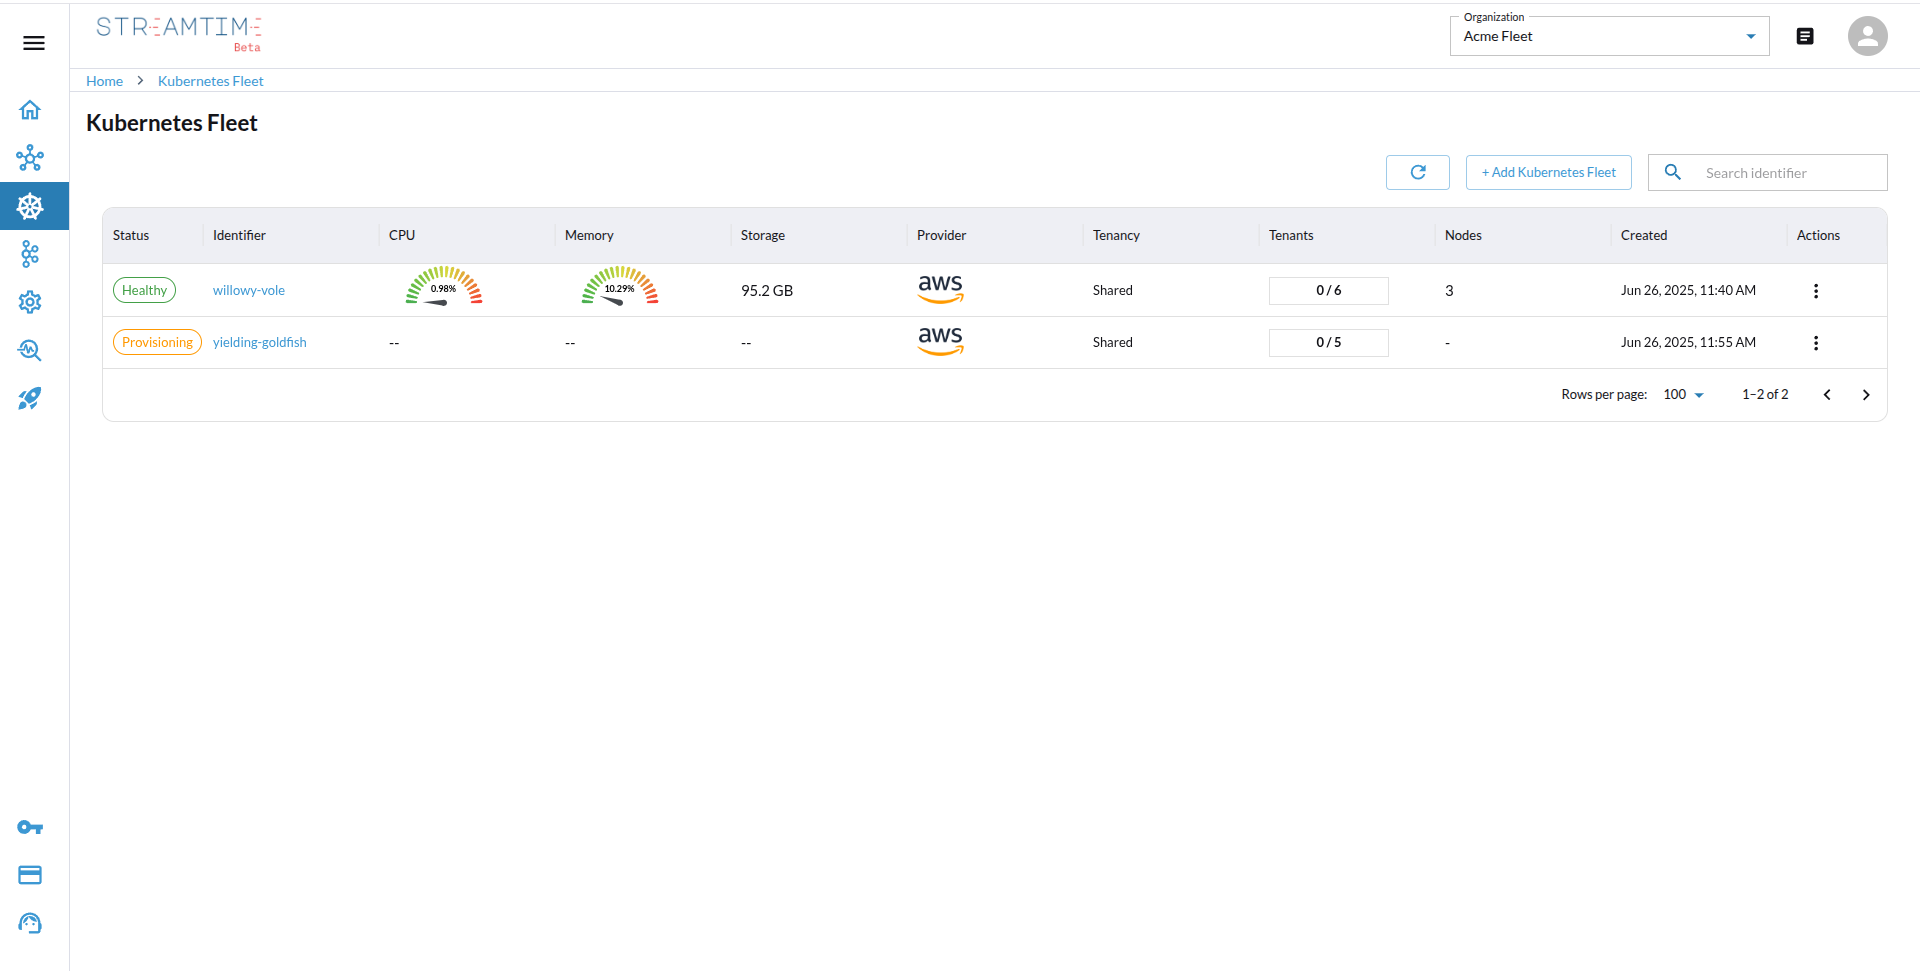Refresh the Kubernetes fleet list

(1417, 172)
